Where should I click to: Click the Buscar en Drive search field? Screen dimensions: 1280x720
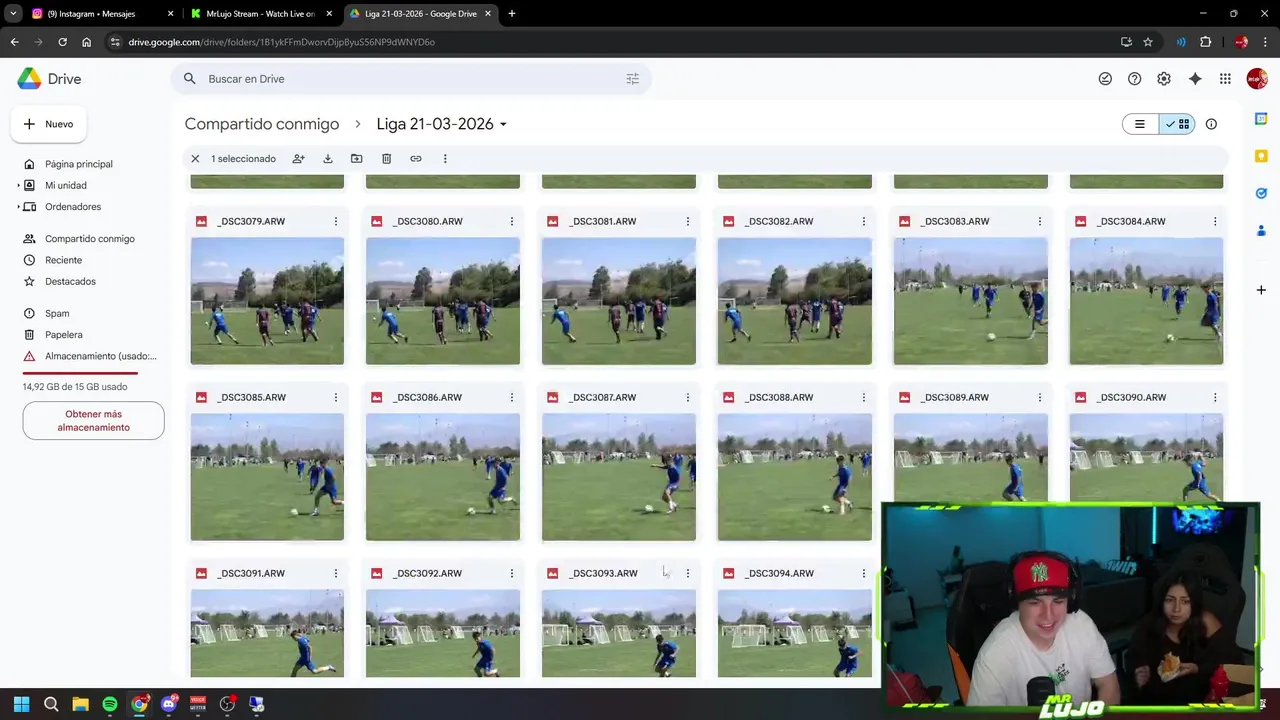coord(410,79)
